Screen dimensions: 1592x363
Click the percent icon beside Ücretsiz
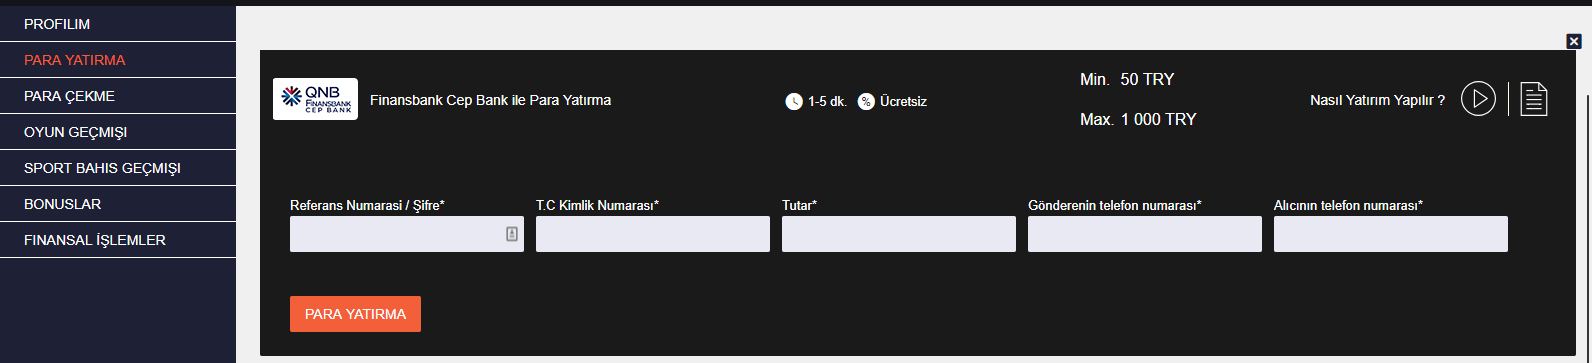tap(866, 101)
